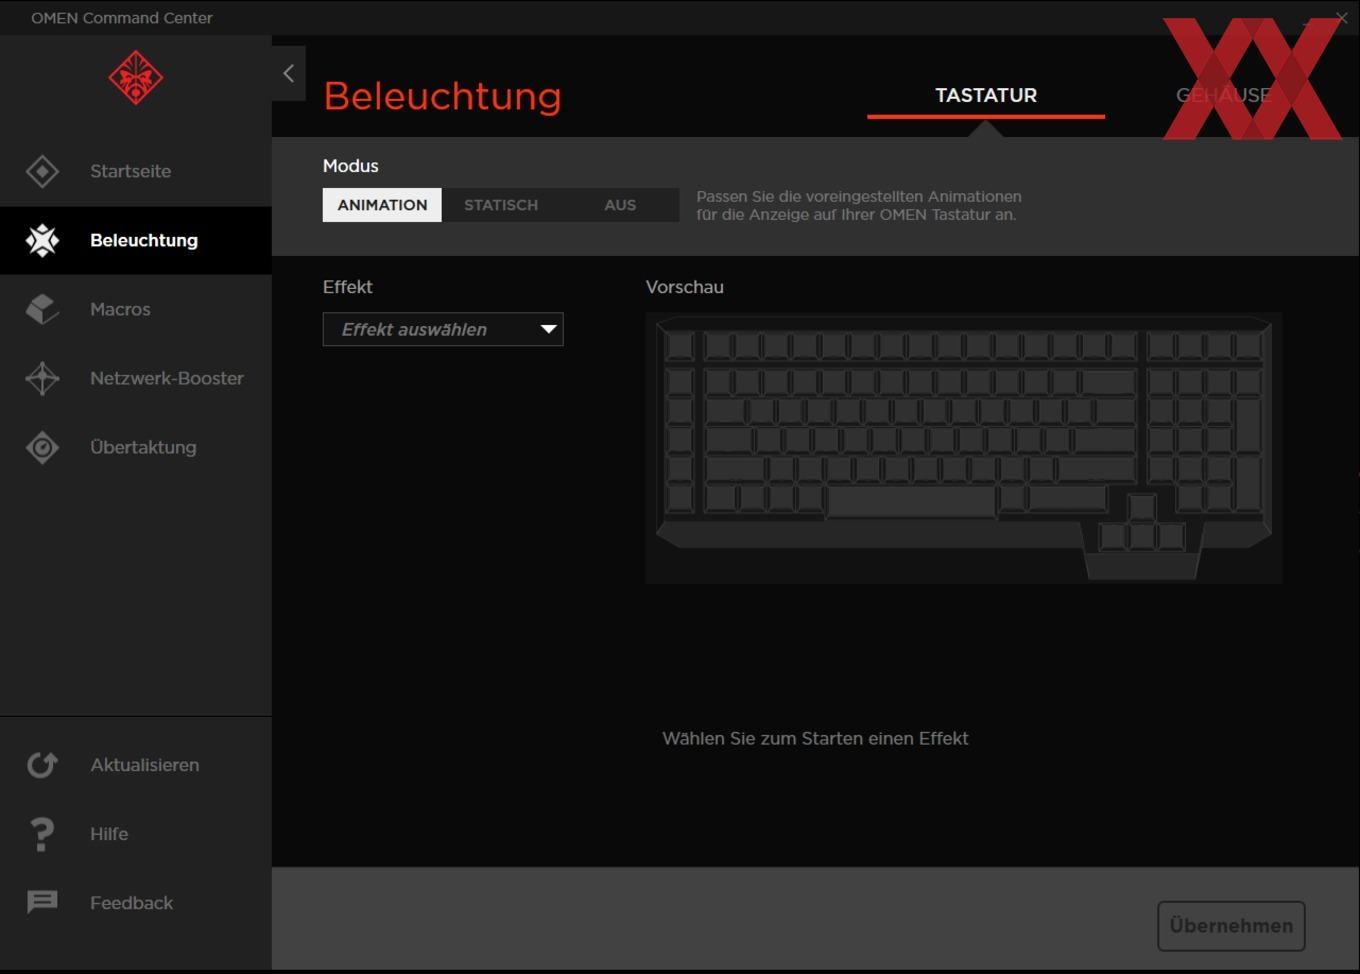Switch to STATISCH mode

click(501, 205)
